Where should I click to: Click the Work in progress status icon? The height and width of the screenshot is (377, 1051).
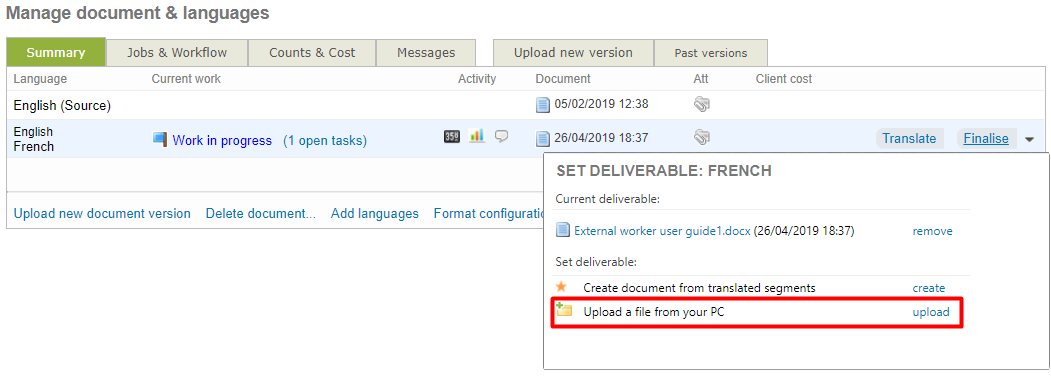[x=160, y=140]
